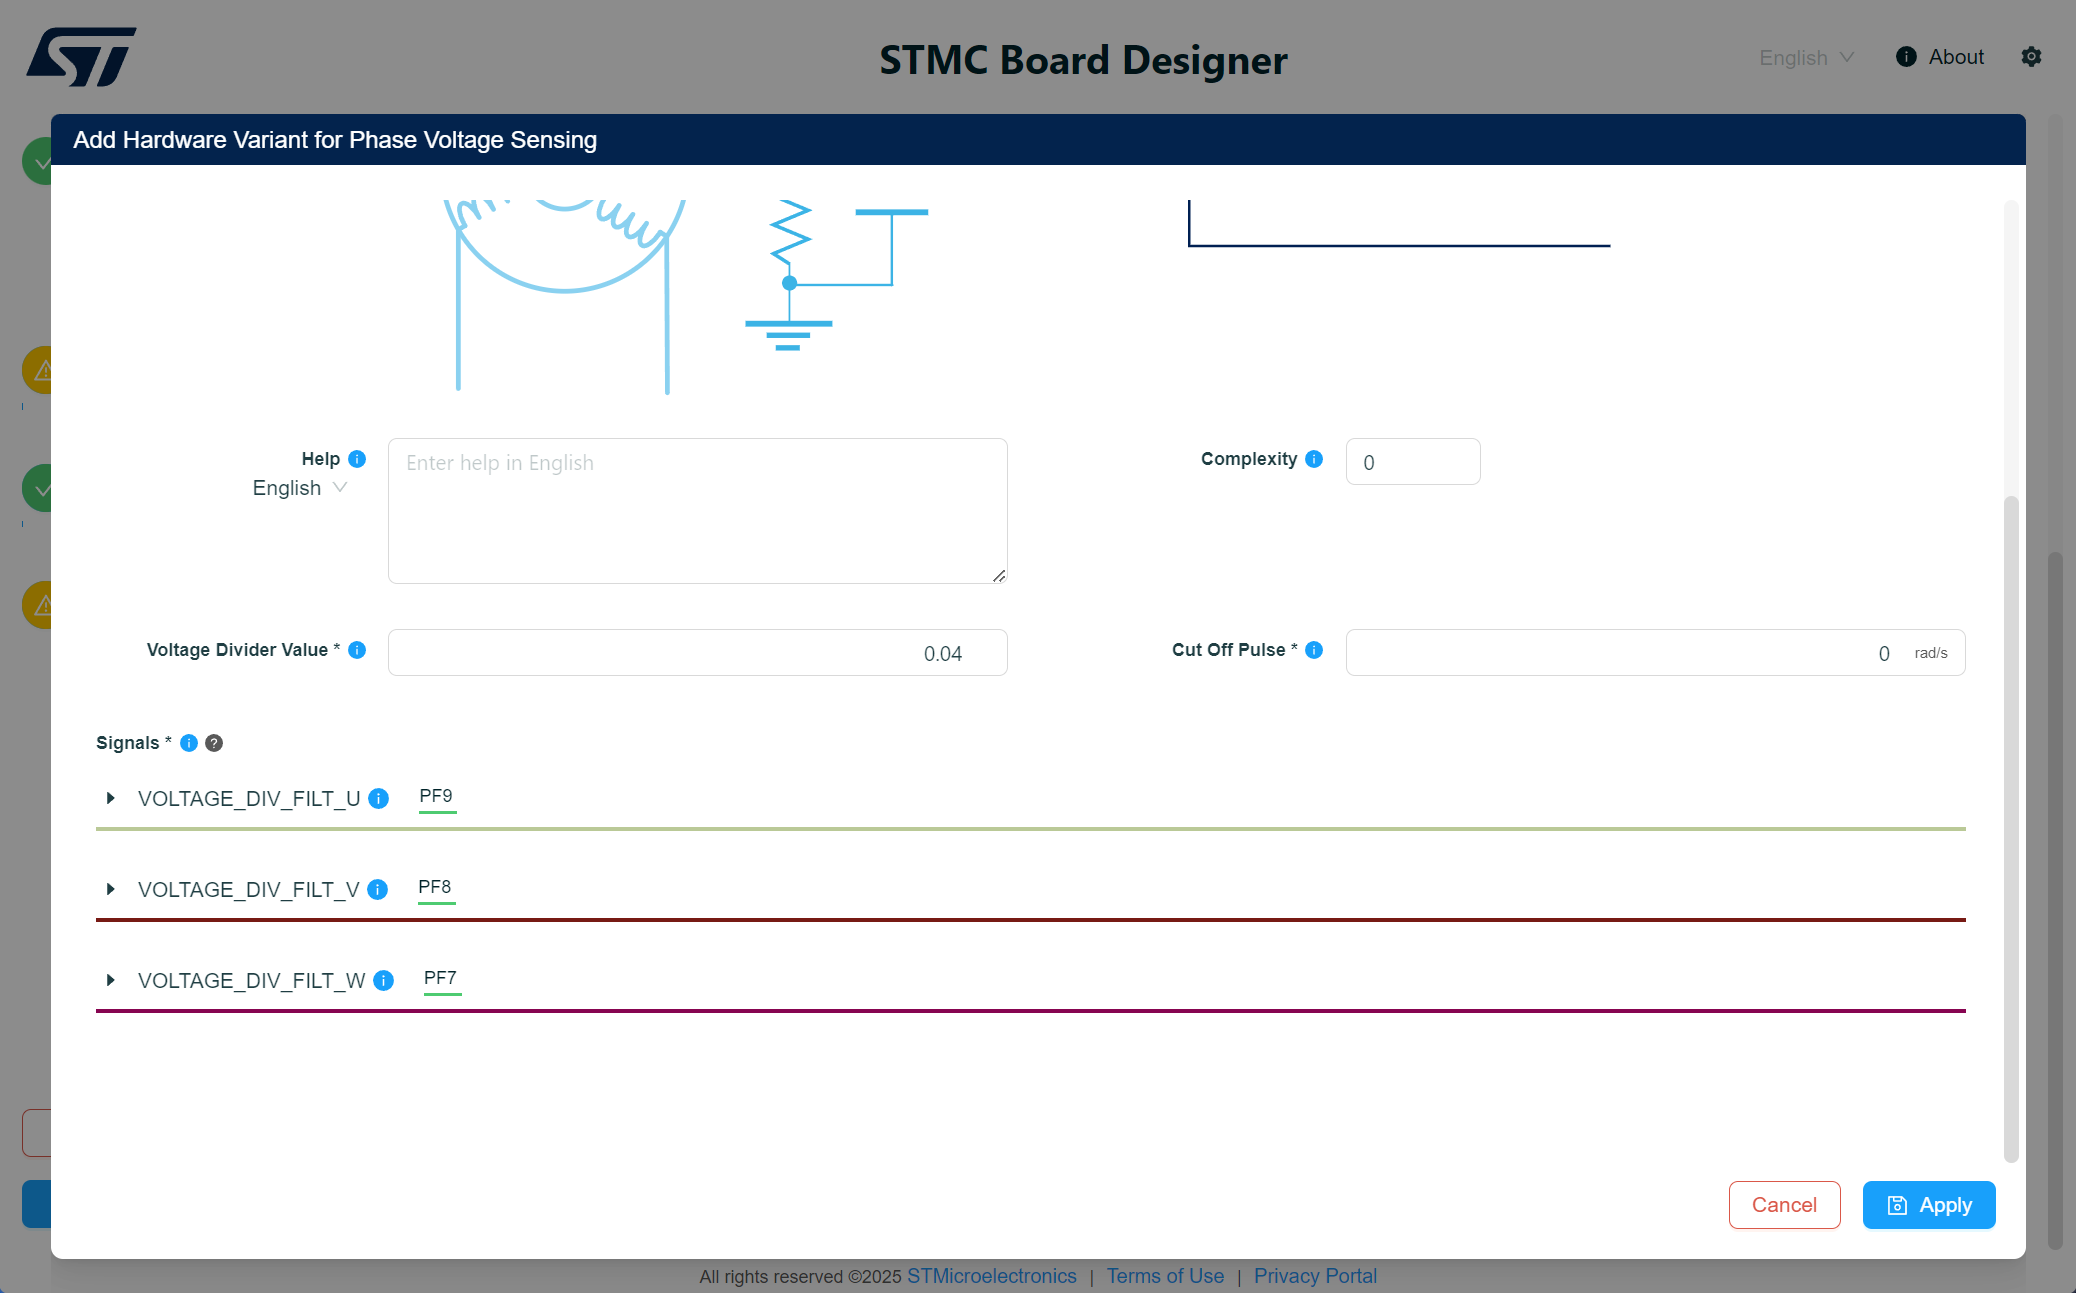Click the info icon beside Voltage Divider Value

coord(356,650)
